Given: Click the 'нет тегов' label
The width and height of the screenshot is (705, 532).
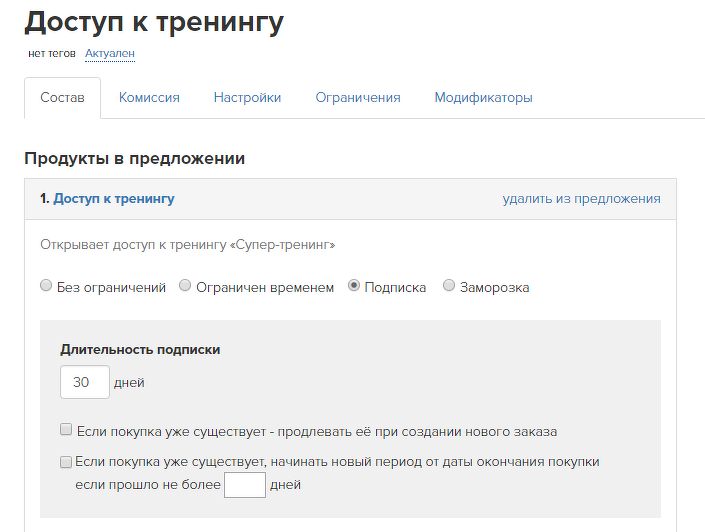Looking at the screenshot, I should [x=52, y=53].
